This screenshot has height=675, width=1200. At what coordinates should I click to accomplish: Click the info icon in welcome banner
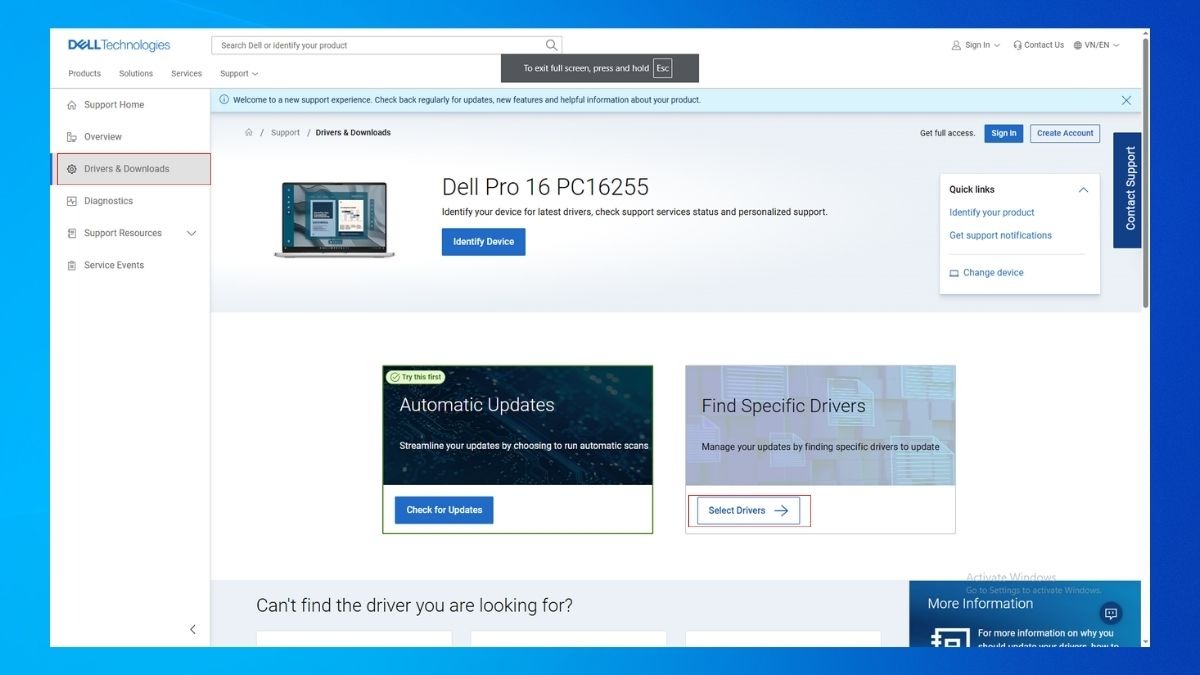[x=224, y=100]
